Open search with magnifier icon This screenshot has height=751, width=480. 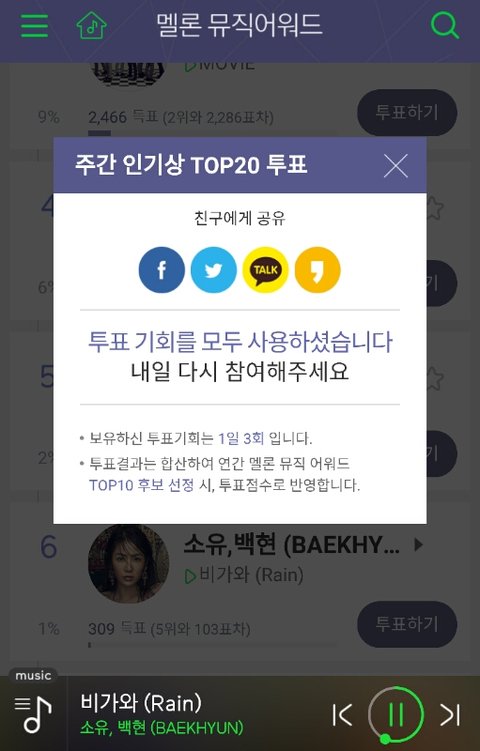[445, 25]
